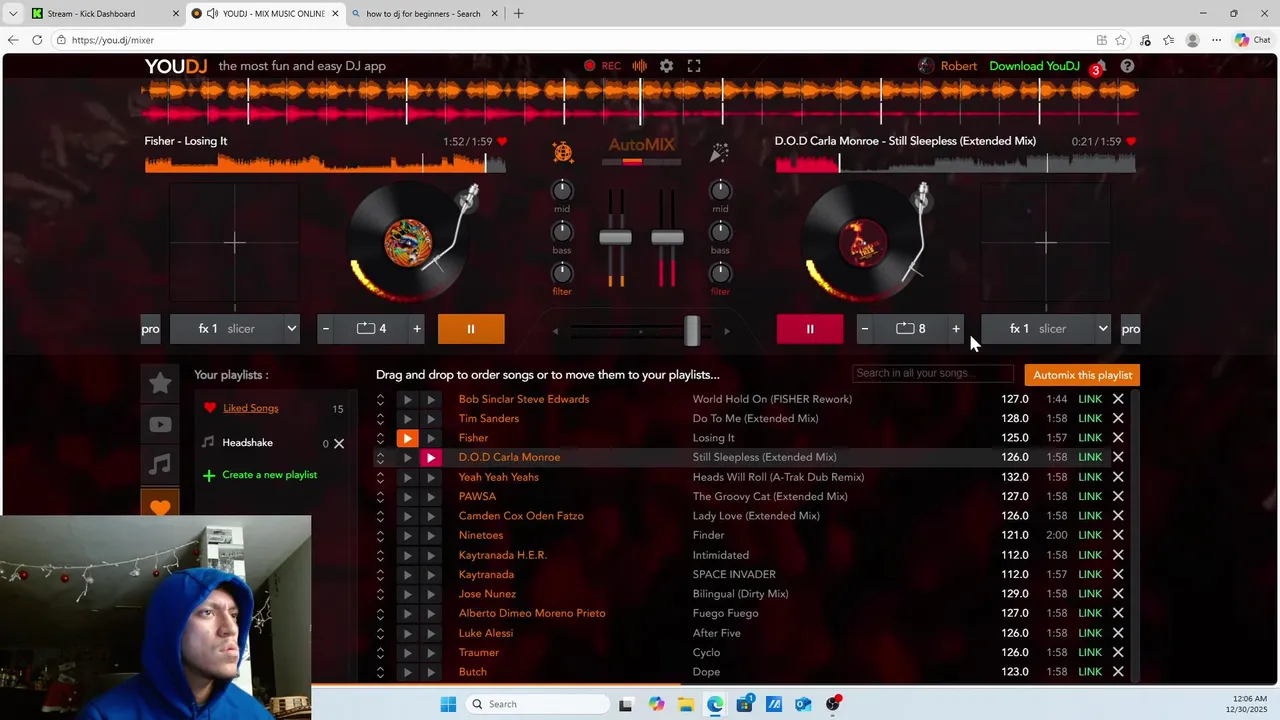The image size is (1280, 720).
Task: Load PAWSA on right deck
Action: click(430, 497)
